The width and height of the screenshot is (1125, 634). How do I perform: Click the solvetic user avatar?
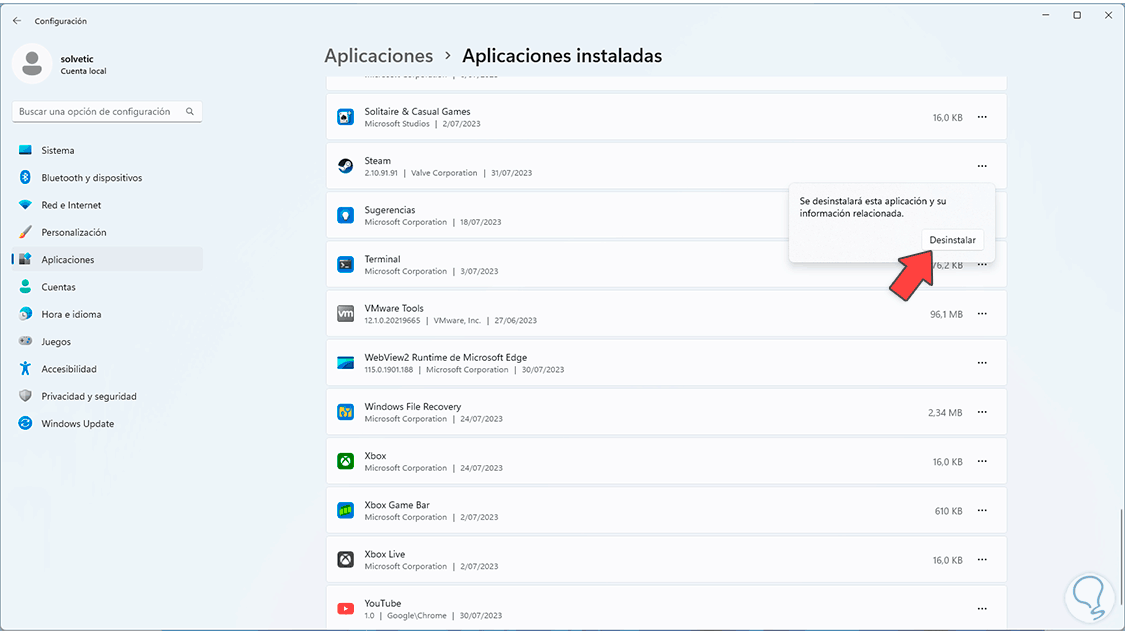[32, 63]
